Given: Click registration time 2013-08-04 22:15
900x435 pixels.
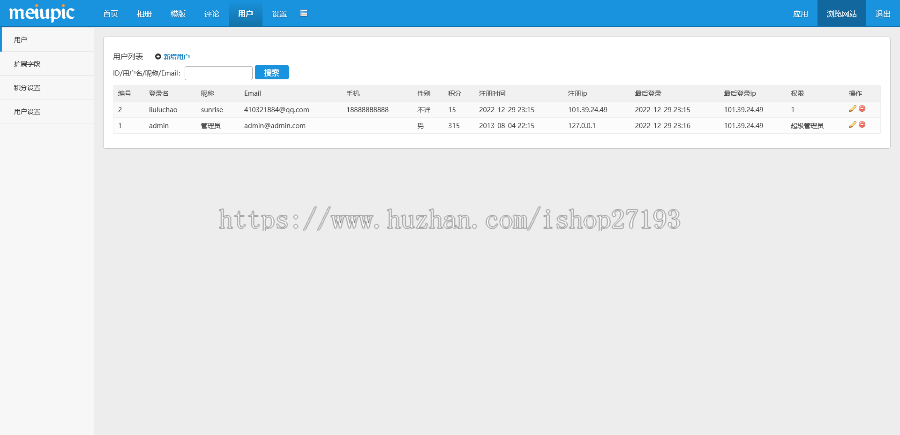Looking at the screenshot, I should tap(507, 125).
